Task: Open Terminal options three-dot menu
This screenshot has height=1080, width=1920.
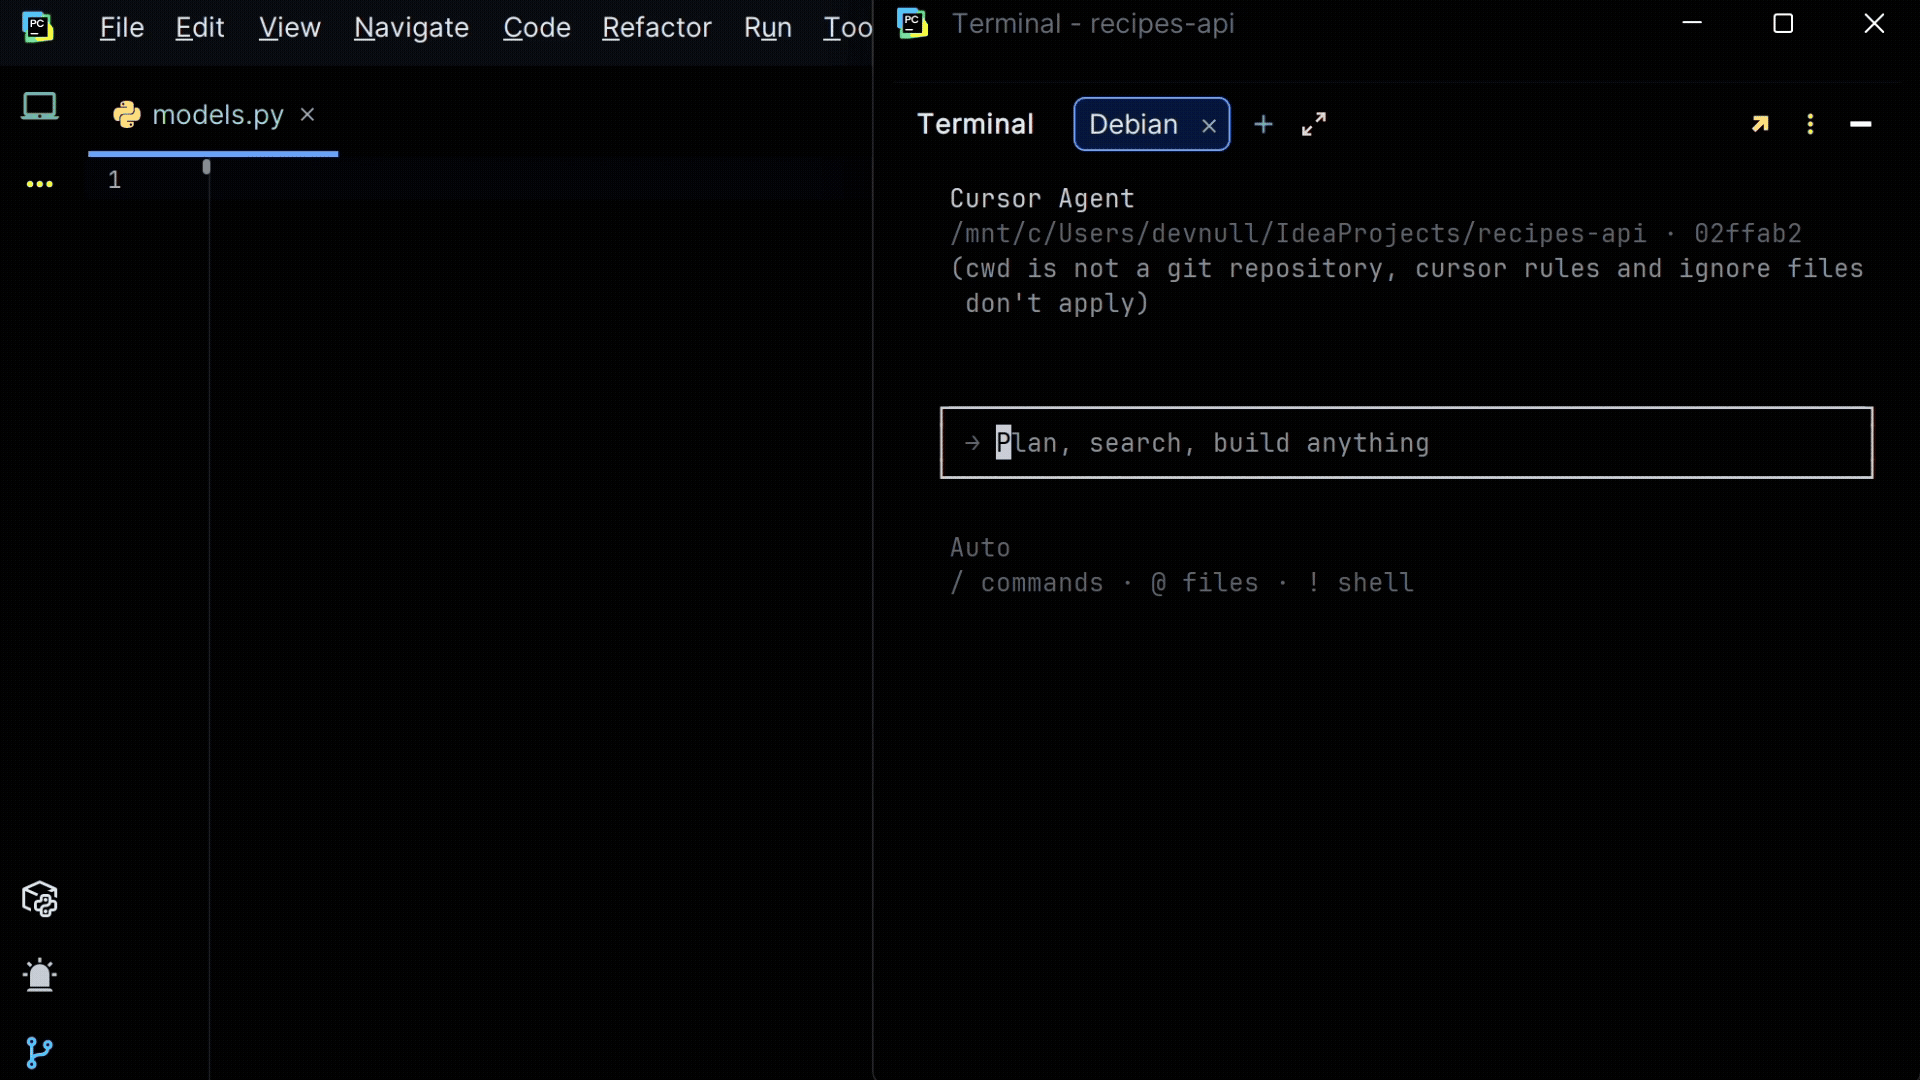Action: pyautogui.click(x=1810, y=124)
